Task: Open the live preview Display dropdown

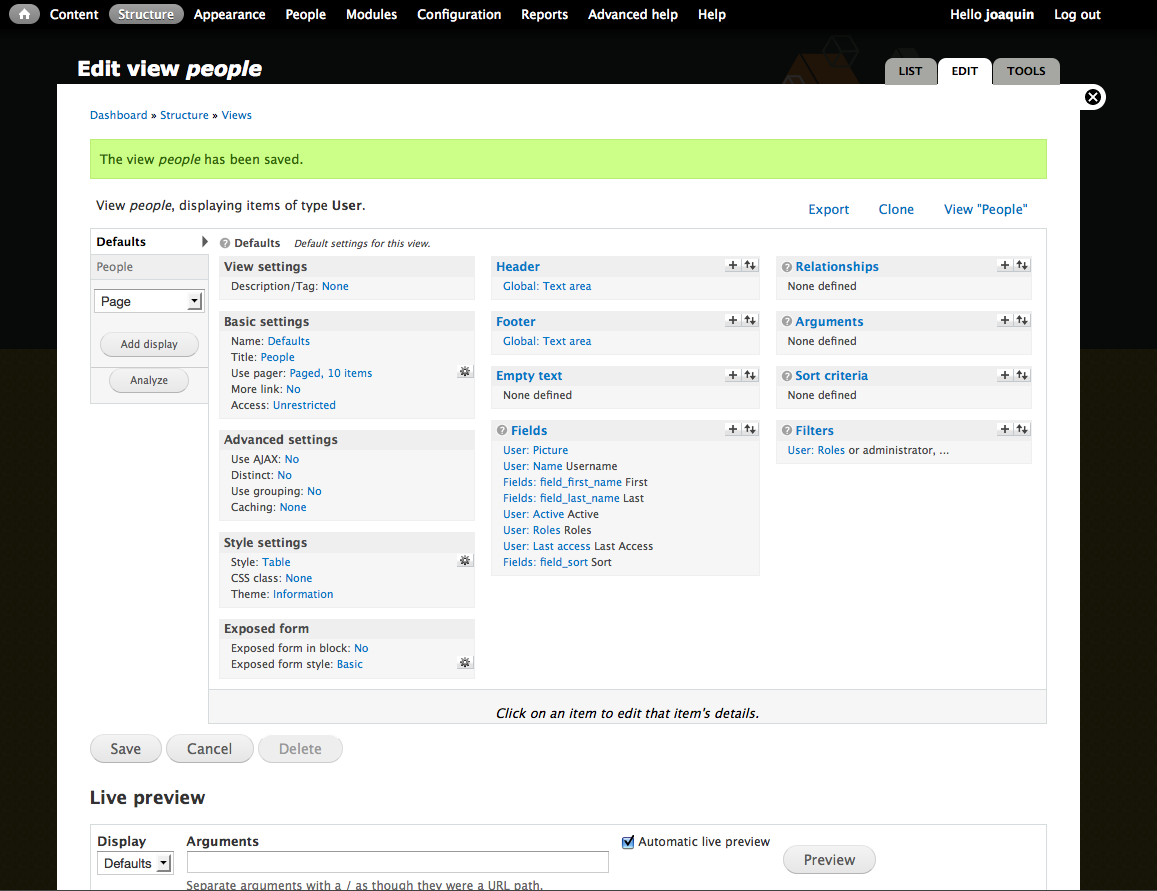Action: tap(135, 863)
